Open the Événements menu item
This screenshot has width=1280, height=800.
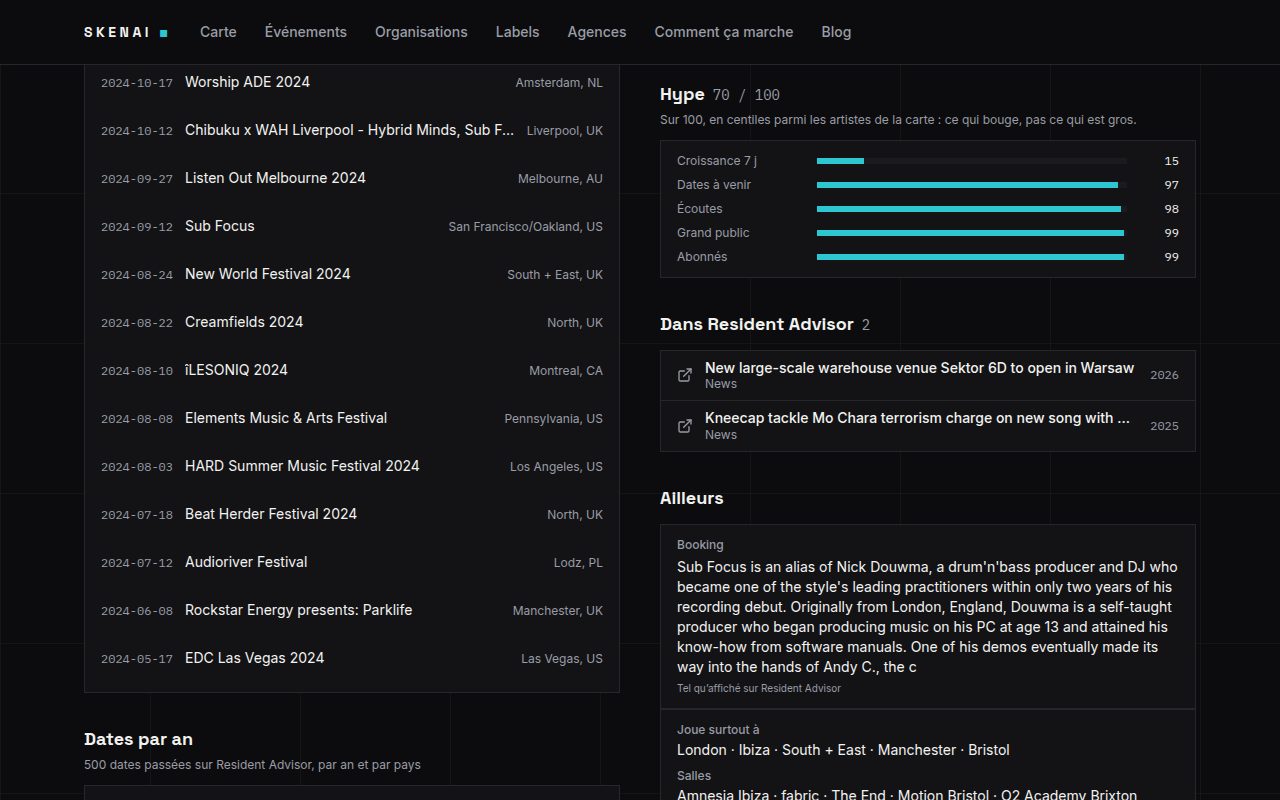(306, 32)
